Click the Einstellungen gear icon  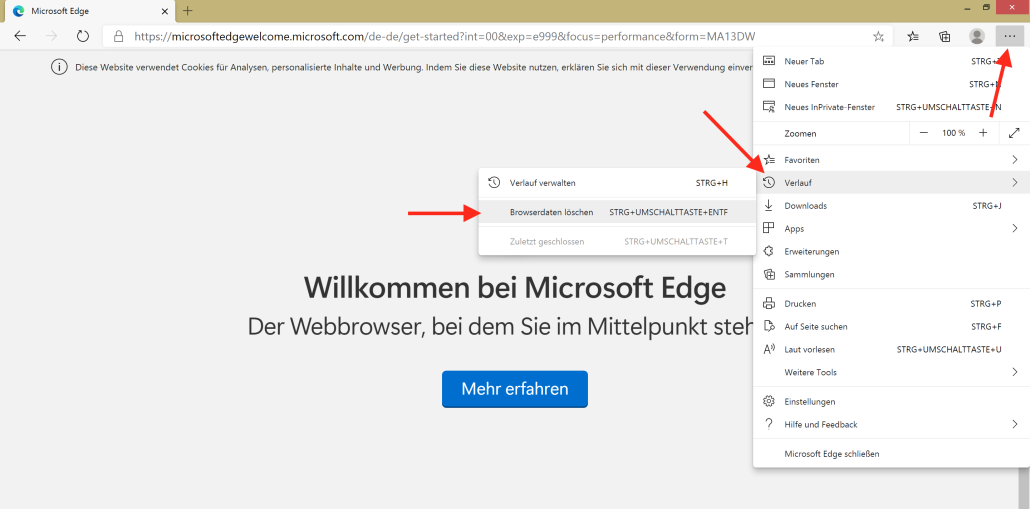point(769,401)
